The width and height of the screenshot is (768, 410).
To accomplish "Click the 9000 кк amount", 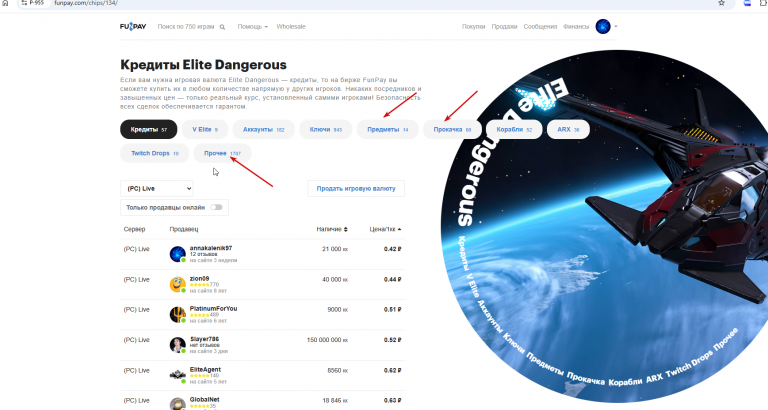I will tap(337, 310).
